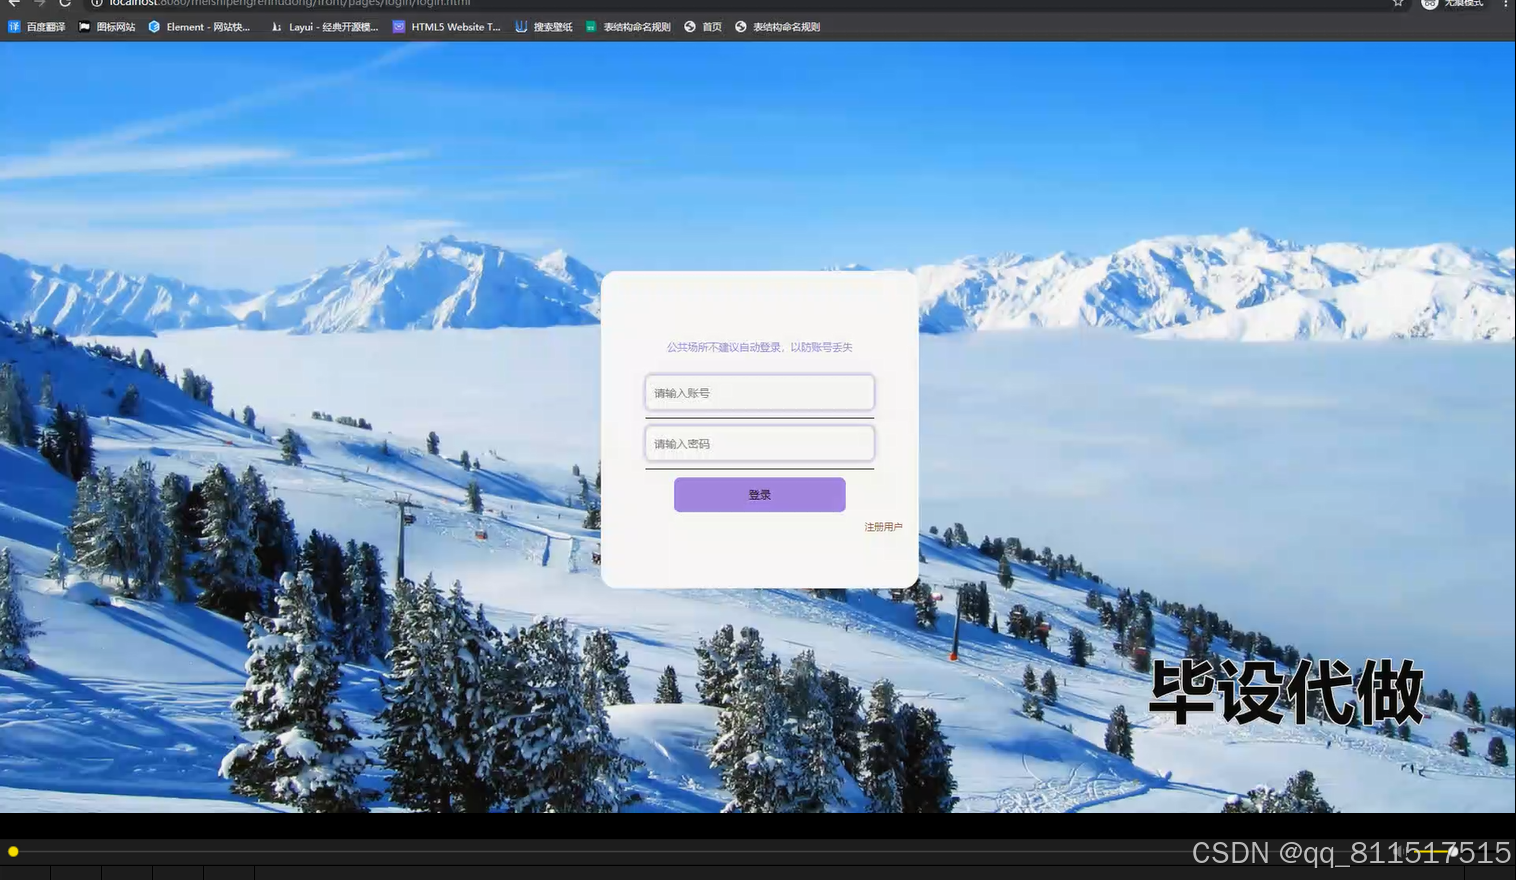Open the browser three-dot menu
Image resolution: width=1516 pixels, height=880 pixels.
1505,3
